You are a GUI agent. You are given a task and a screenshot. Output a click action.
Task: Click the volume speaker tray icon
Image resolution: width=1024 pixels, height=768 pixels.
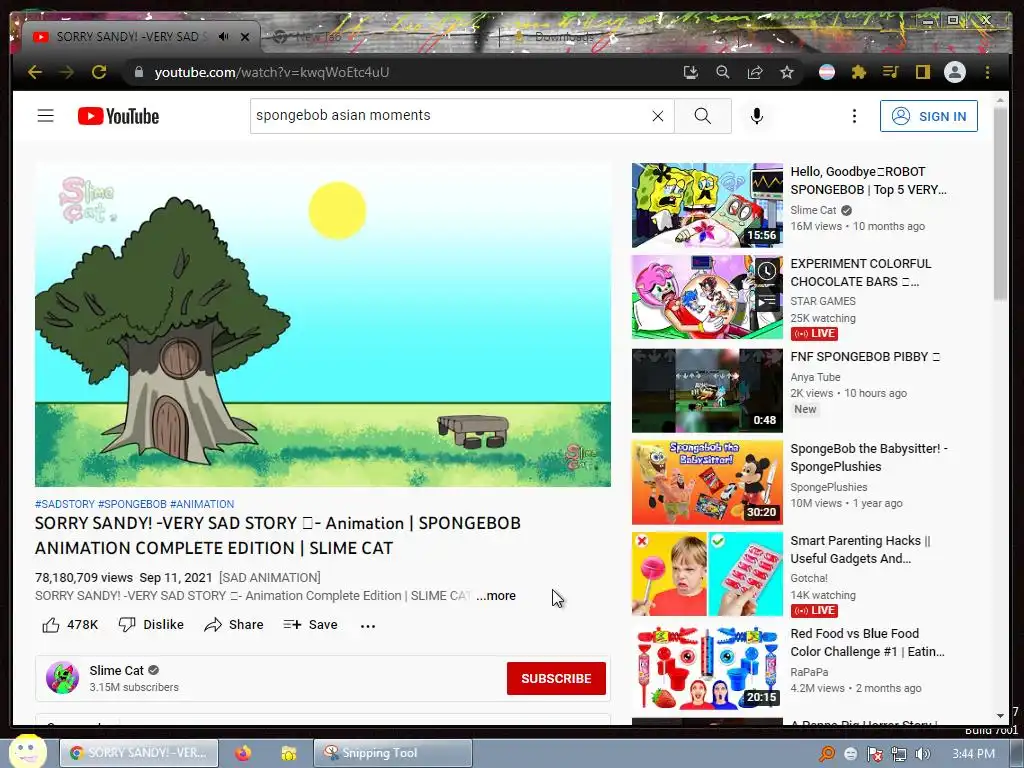(923, 754)
